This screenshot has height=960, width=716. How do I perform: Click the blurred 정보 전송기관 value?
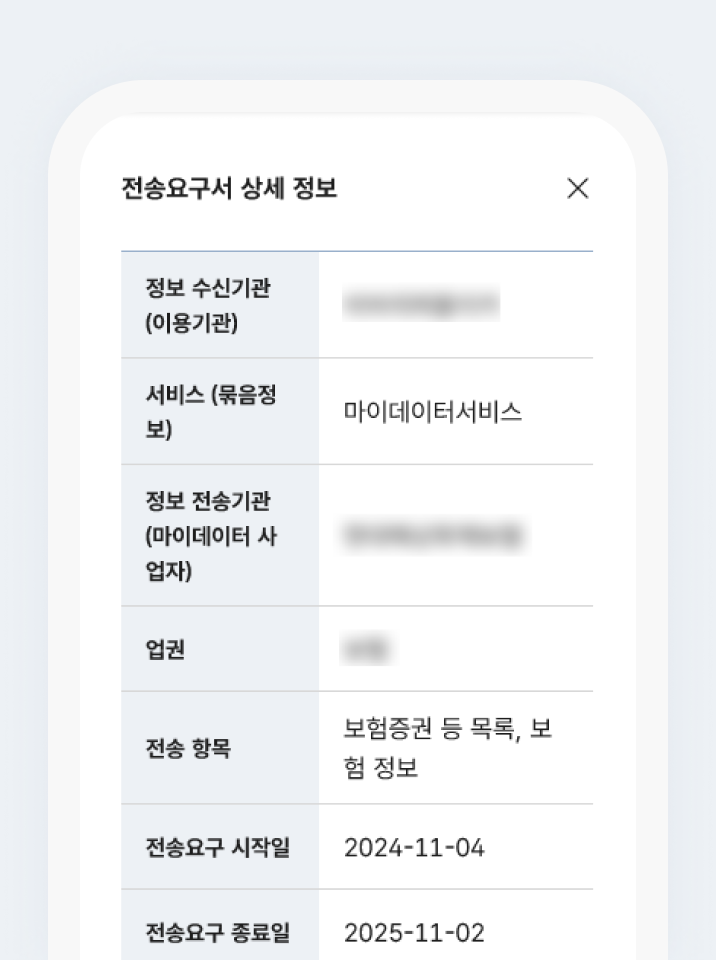(x=434, y=535)
